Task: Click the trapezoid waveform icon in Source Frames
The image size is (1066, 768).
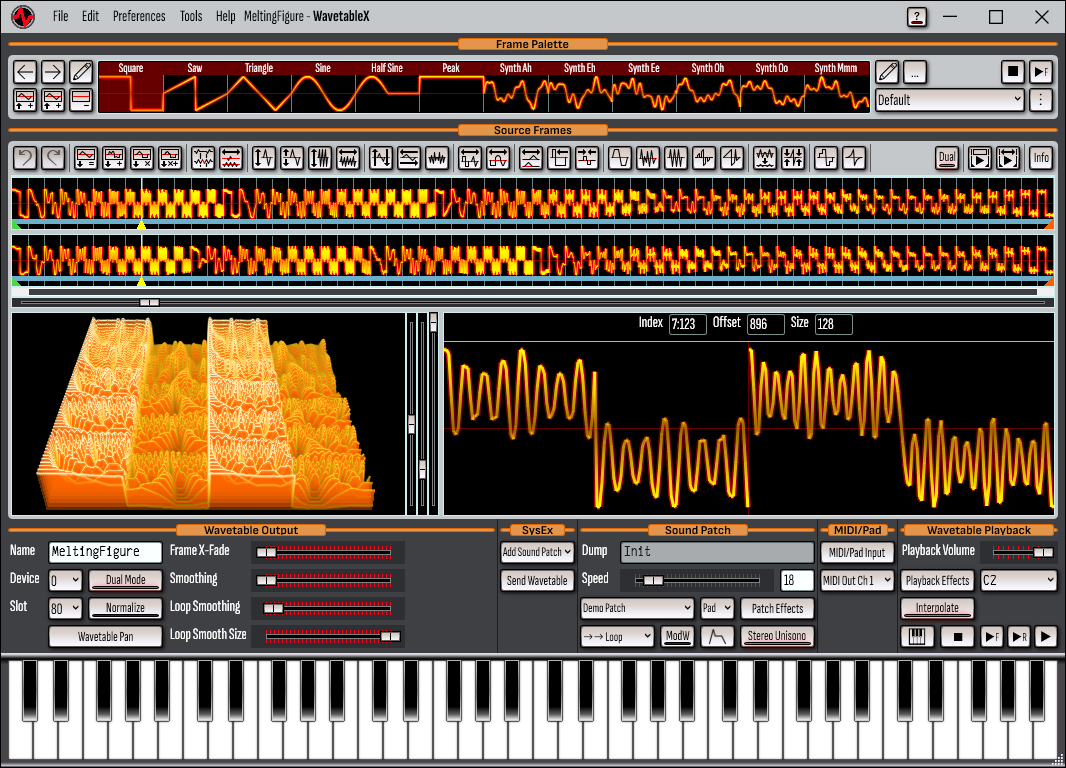Action: coord(619,158)
